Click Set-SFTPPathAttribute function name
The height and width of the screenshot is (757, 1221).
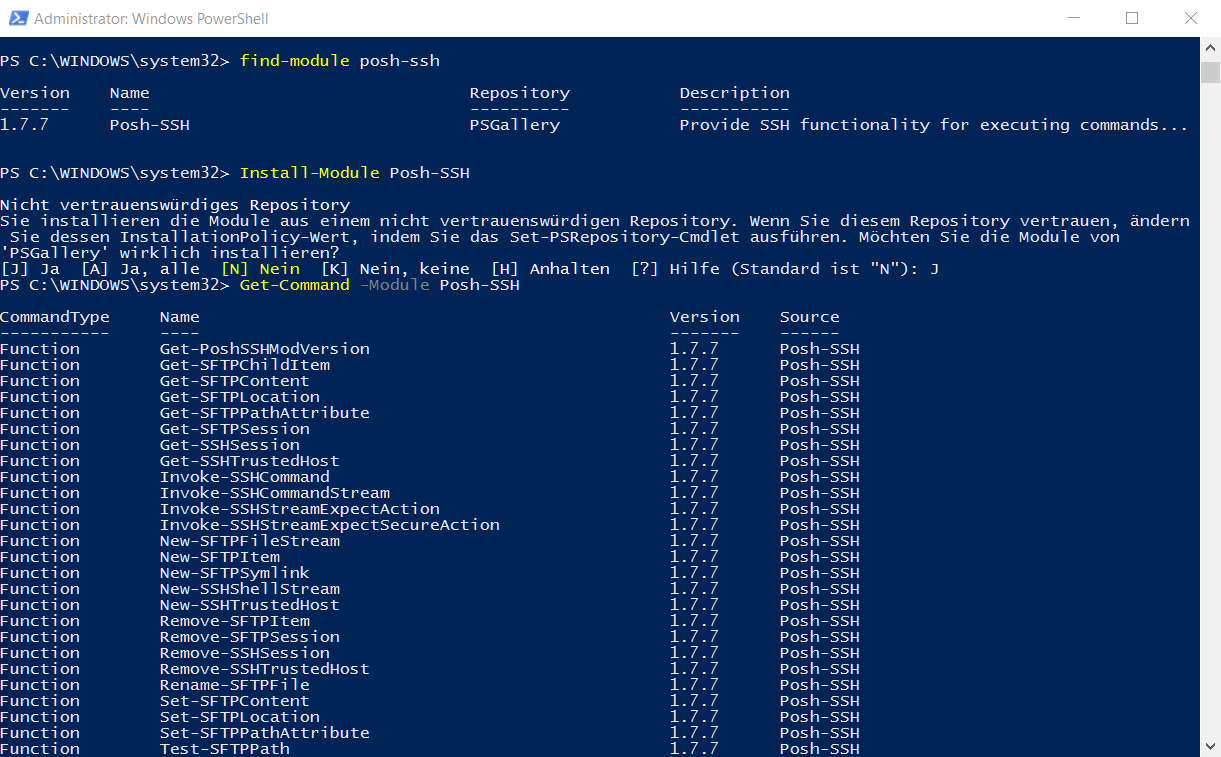265,733
